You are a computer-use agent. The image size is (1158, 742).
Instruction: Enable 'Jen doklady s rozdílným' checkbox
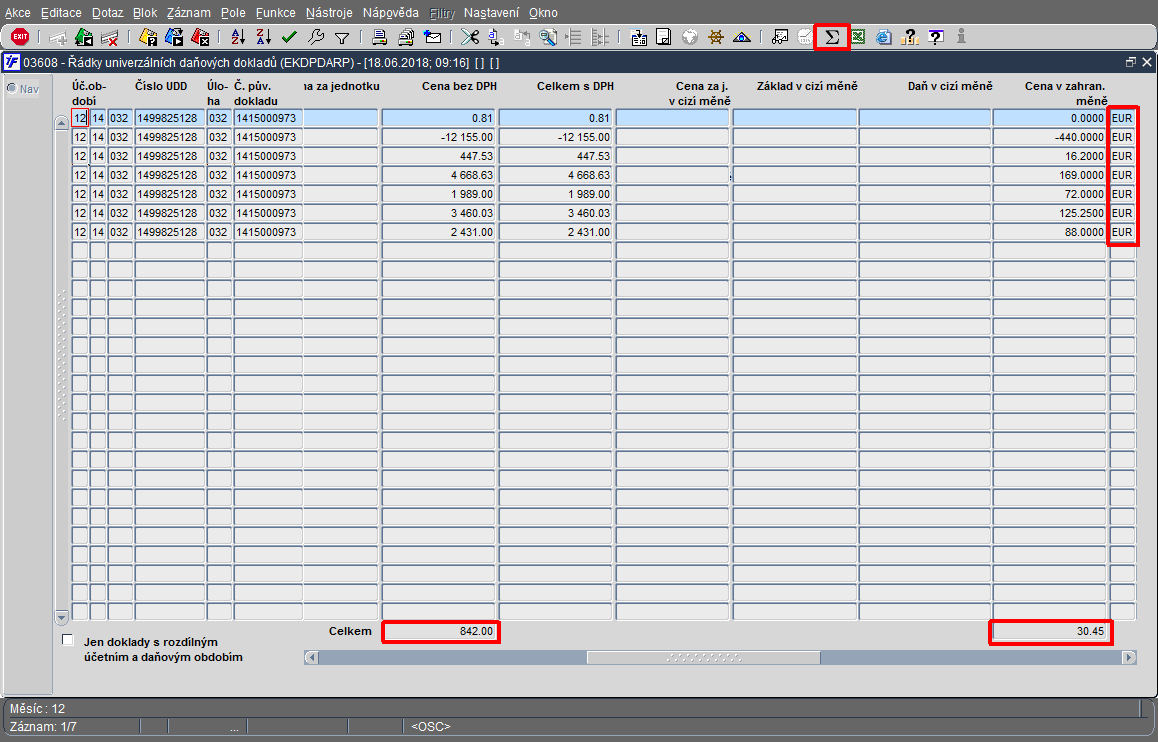68,640
